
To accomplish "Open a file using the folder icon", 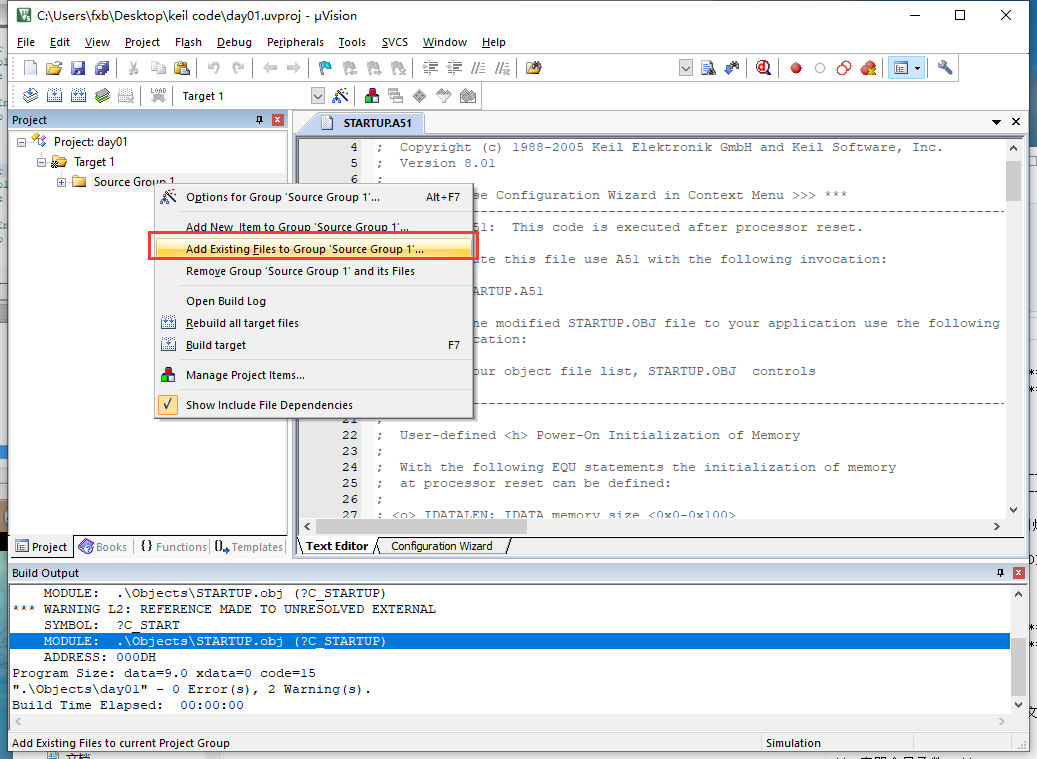I will pyautogui.click(x=54, y=68).
